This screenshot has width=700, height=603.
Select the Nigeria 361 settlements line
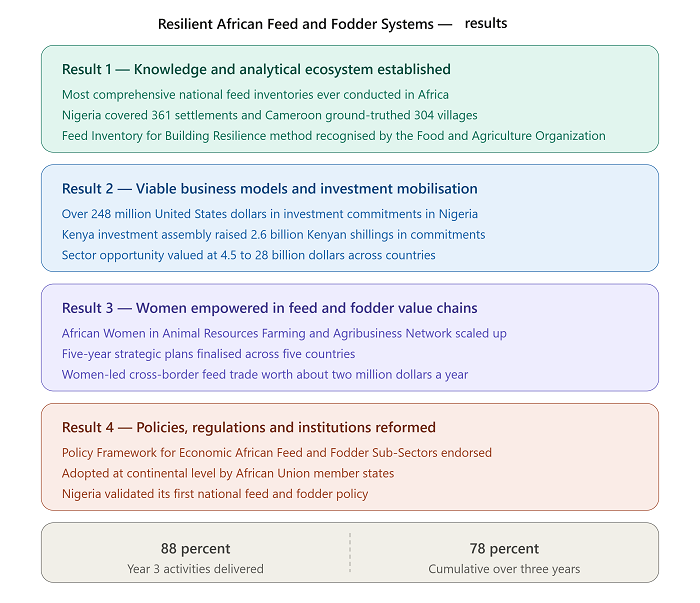[270, 115]
